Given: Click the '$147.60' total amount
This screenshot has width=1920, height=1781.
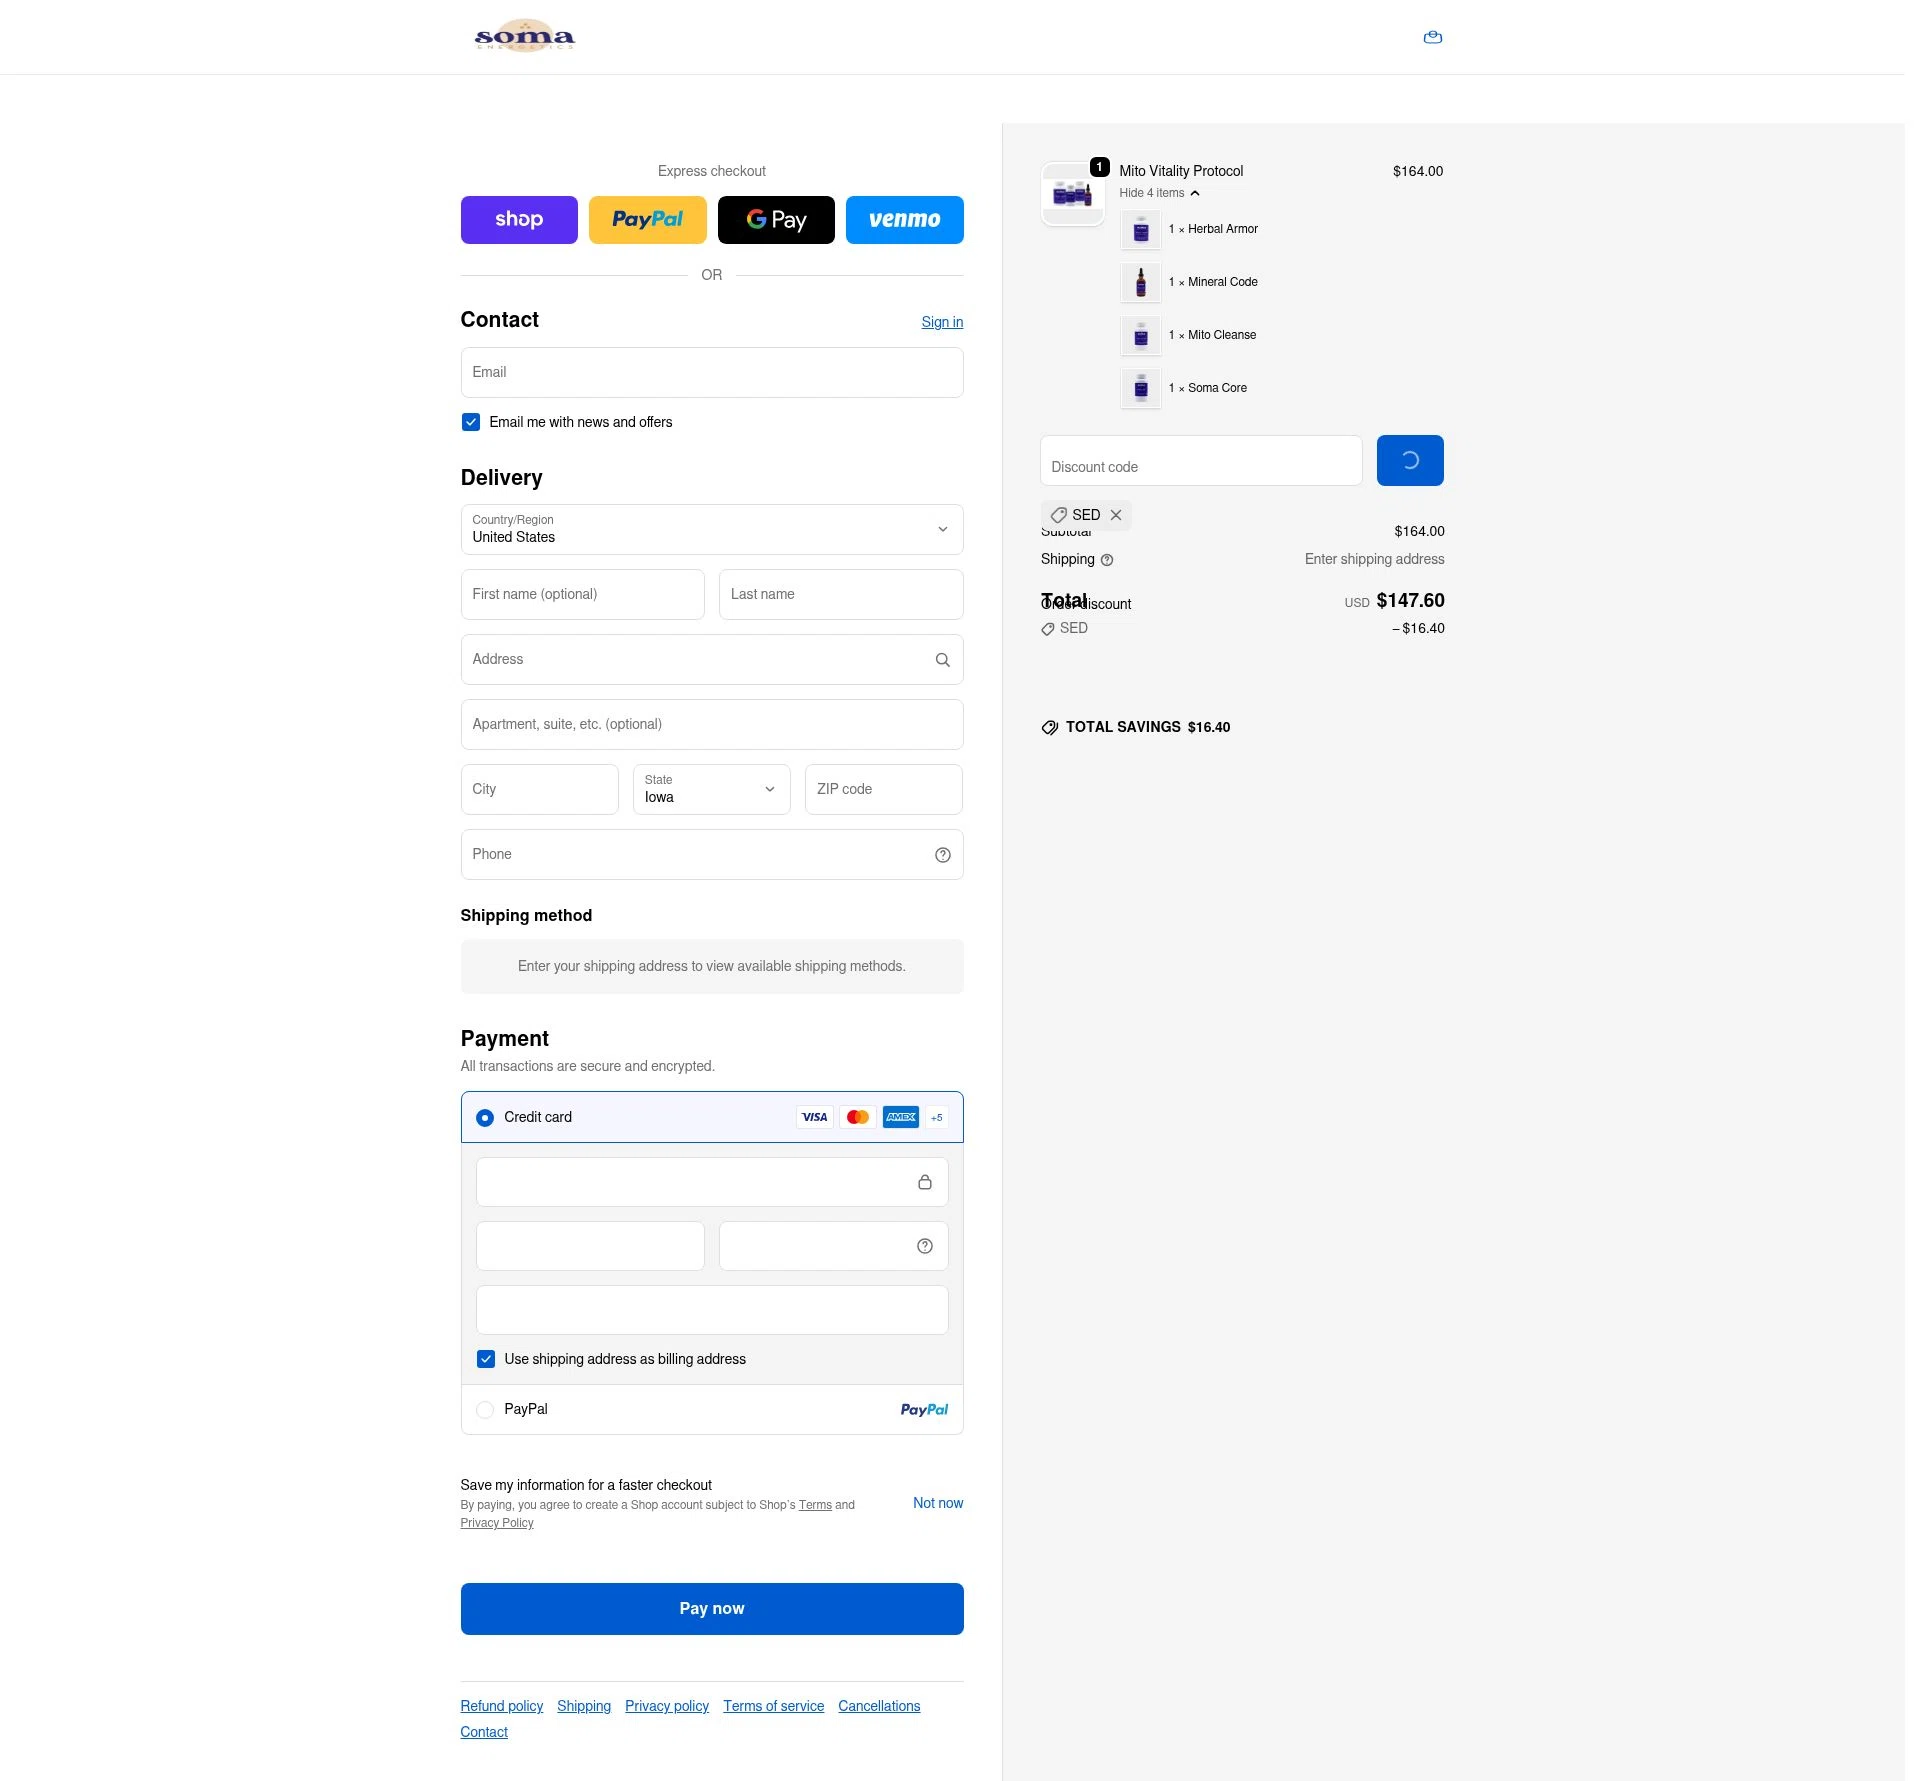Looking at the screenshot, I should pos(1410,601).
